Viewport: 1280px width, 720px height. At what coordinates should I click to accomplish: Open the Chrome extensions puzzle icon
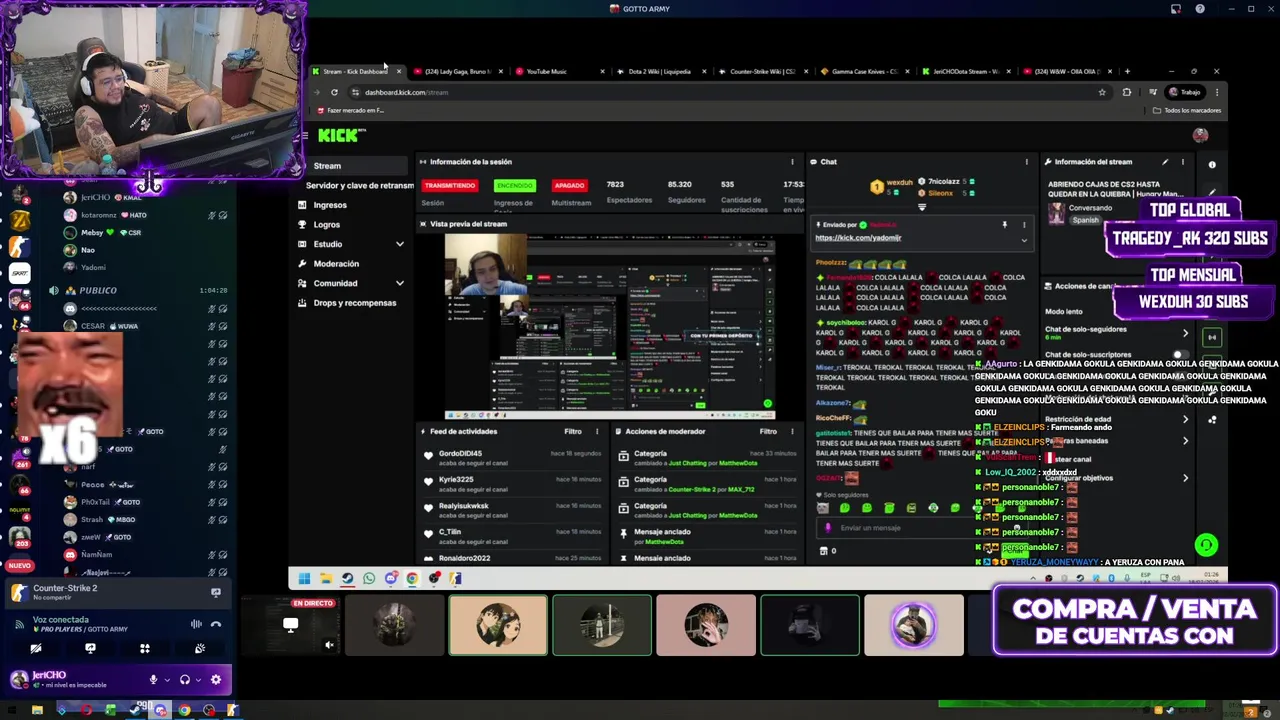(x=1127, y=92)
